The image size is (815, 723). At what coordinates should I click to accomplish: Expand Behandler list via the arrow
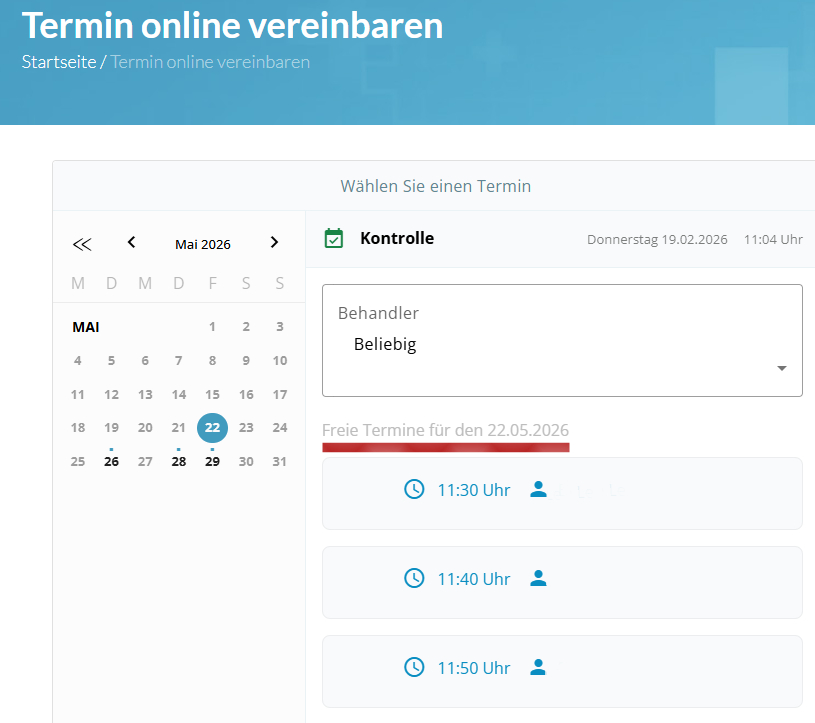click(x=782, y=368)
